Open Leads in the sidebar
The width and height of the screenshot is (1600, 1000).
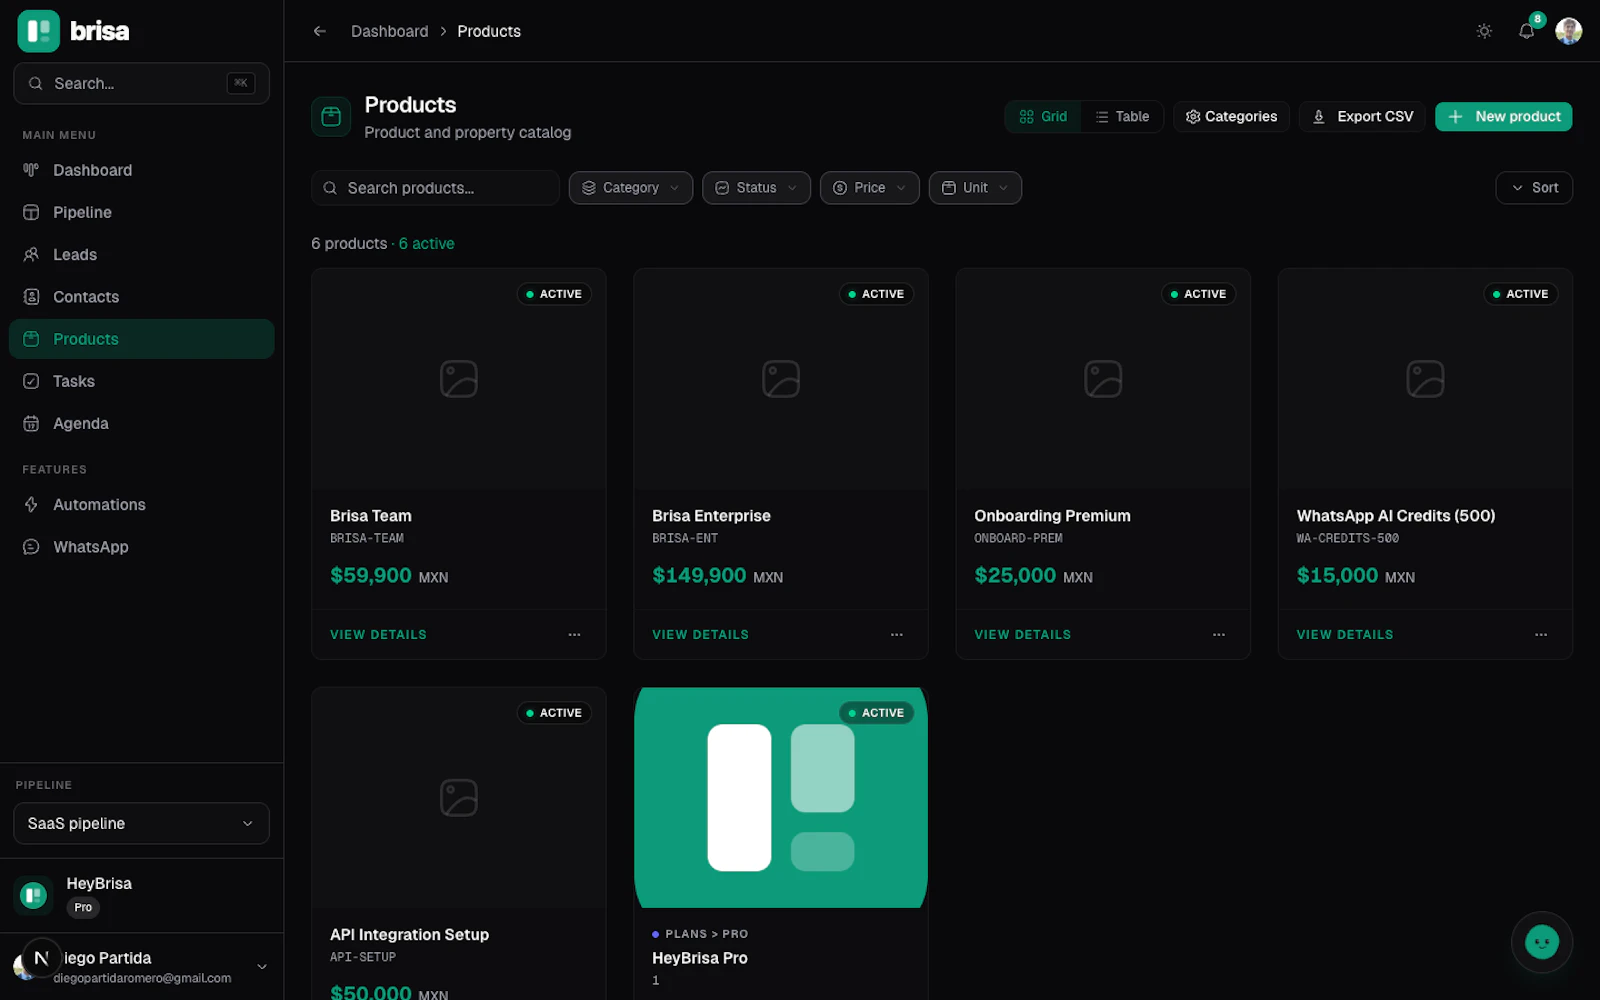pos(141,255)
